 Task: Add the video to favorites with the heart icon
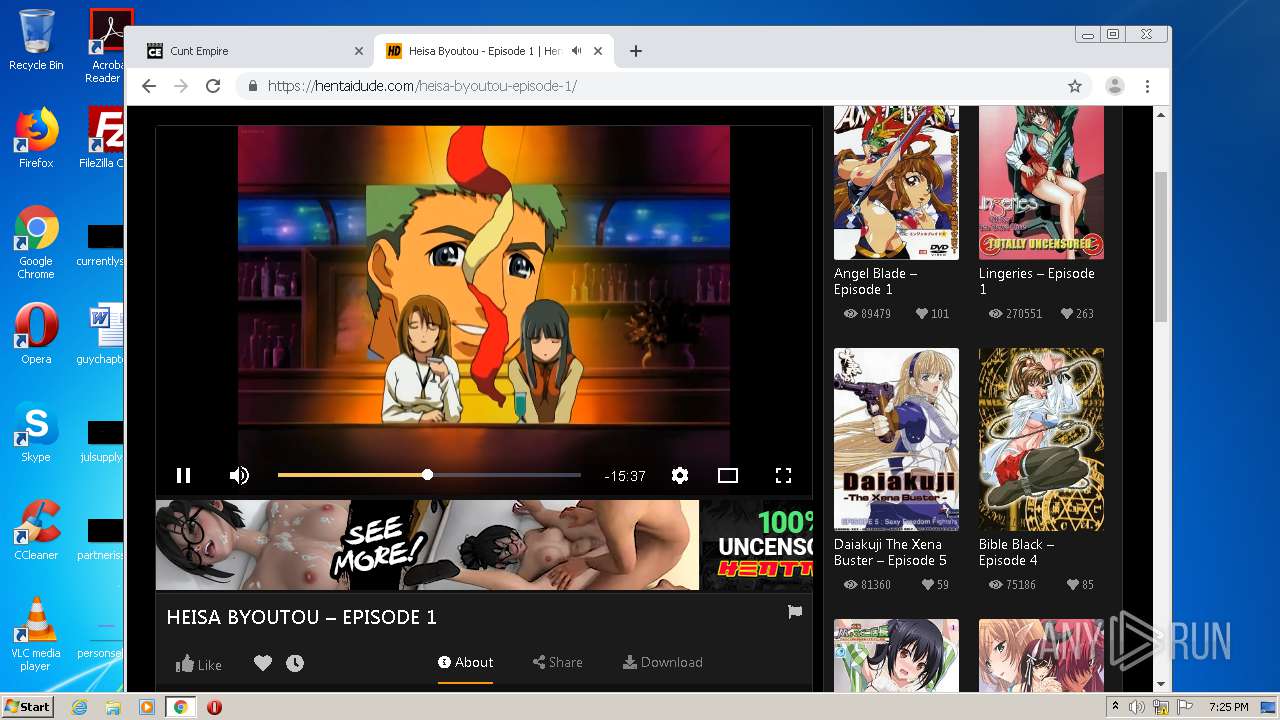[263, 663]
